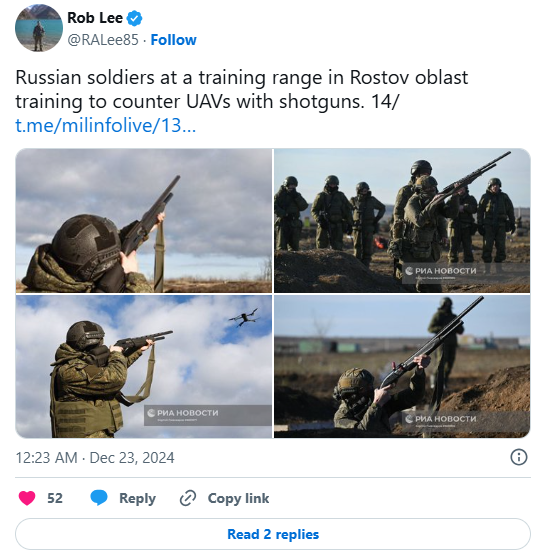Open the info circle icon beside date
The height and width of the screenshot is (550, 547).
[x=519, y=457]
